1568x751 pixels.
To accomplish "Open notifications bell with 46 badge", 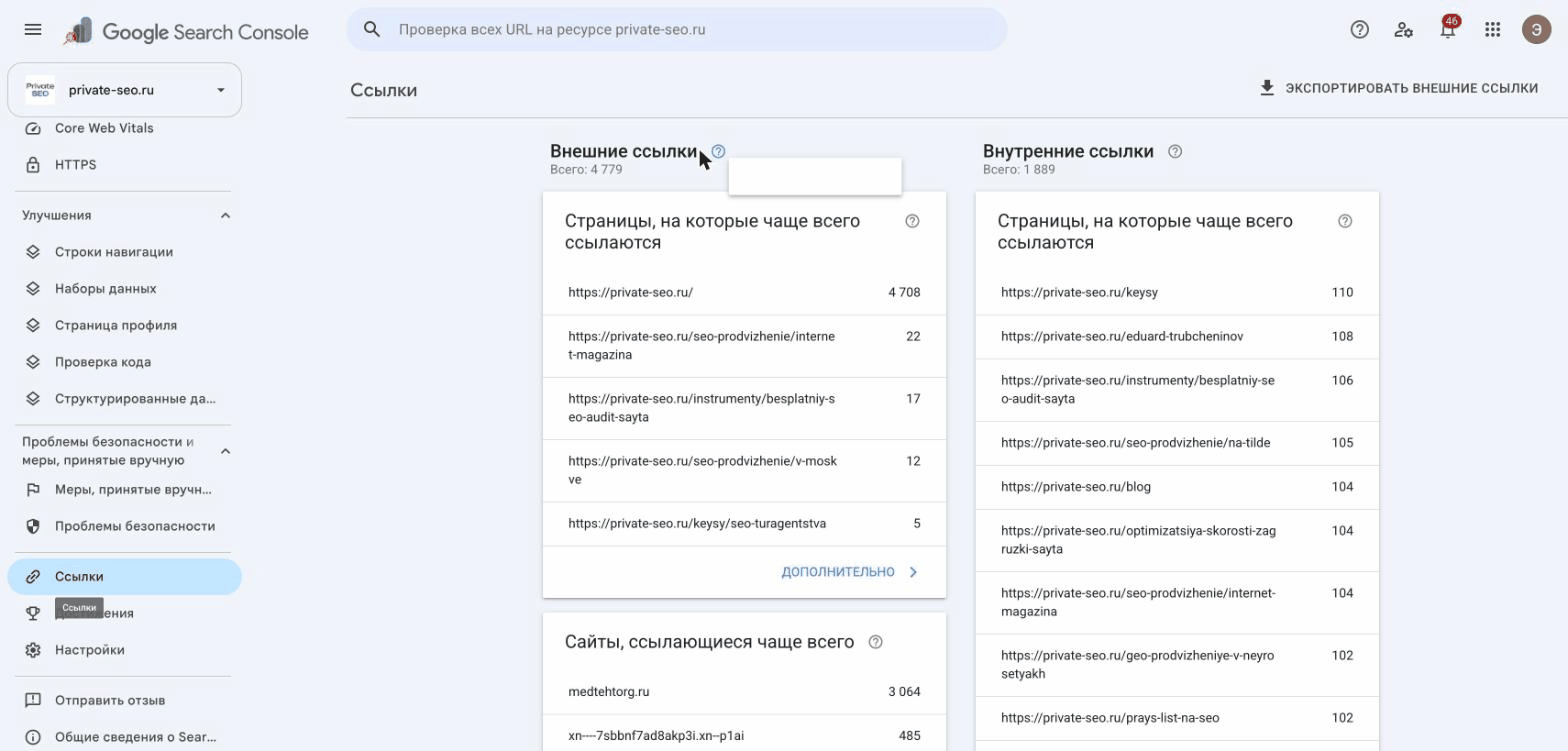I will click(1448, 28).
